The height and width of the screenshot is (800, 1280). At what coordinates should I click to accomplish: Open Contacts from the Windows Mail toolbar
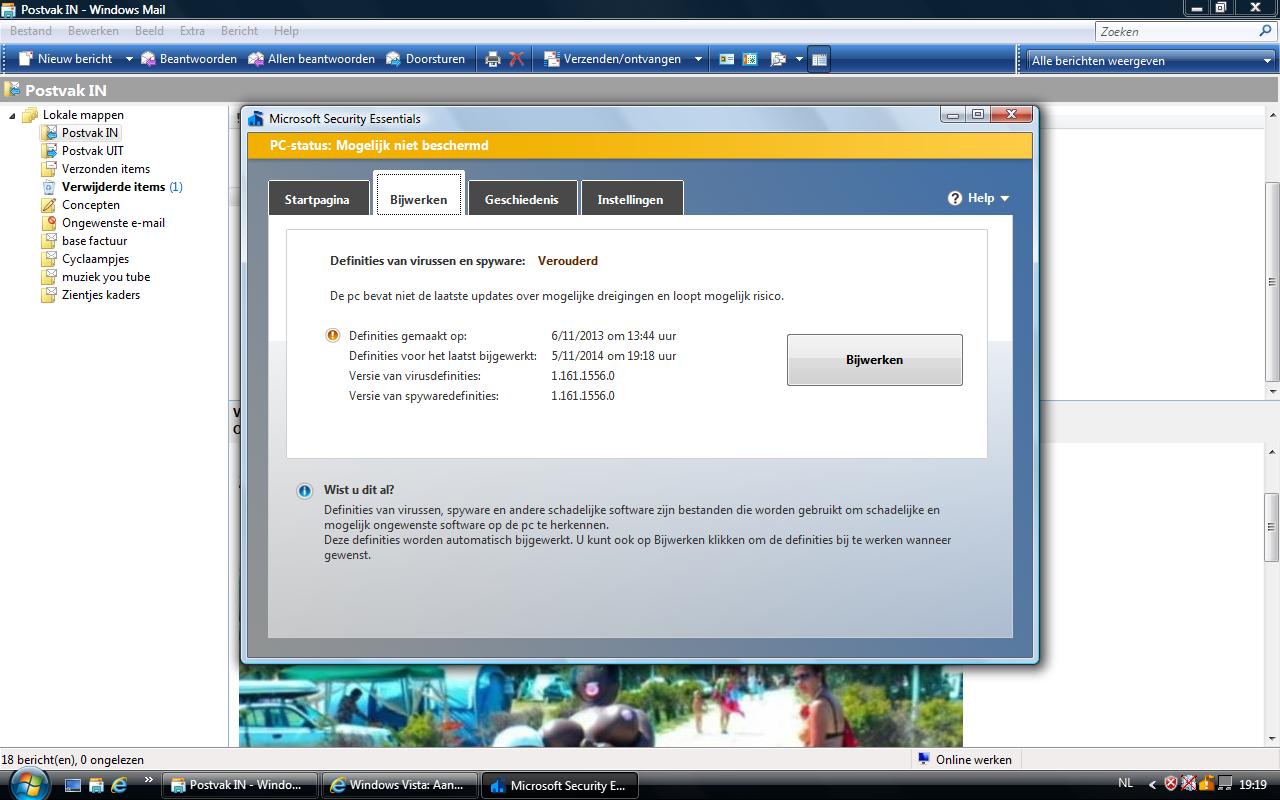727,59
